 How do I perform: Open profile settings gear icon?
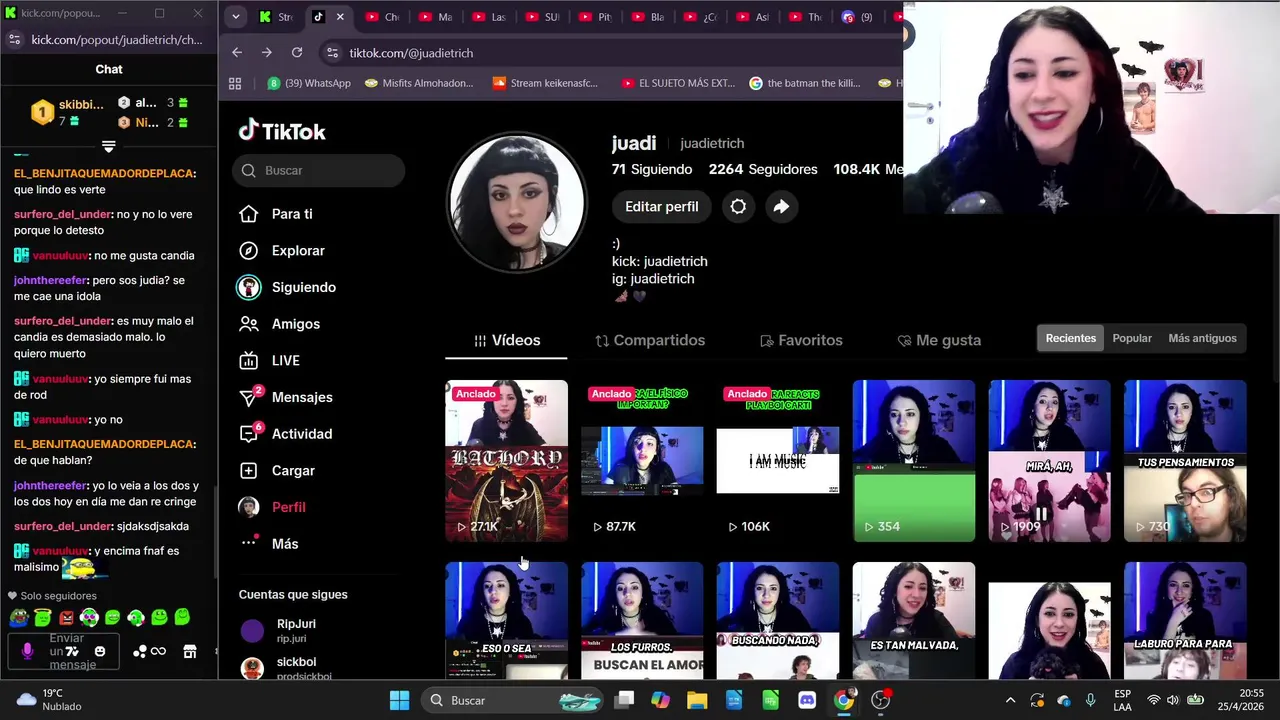click(x=738, y=206)
